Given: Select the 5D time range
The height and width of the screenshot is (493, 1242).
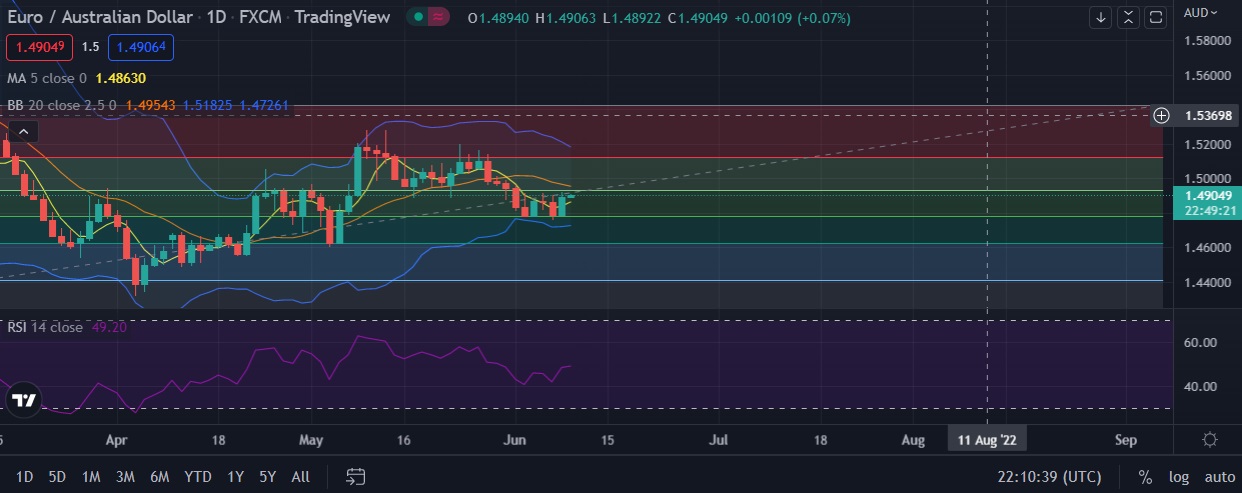Looking at the screenshot, I should (x=57, y=477).
